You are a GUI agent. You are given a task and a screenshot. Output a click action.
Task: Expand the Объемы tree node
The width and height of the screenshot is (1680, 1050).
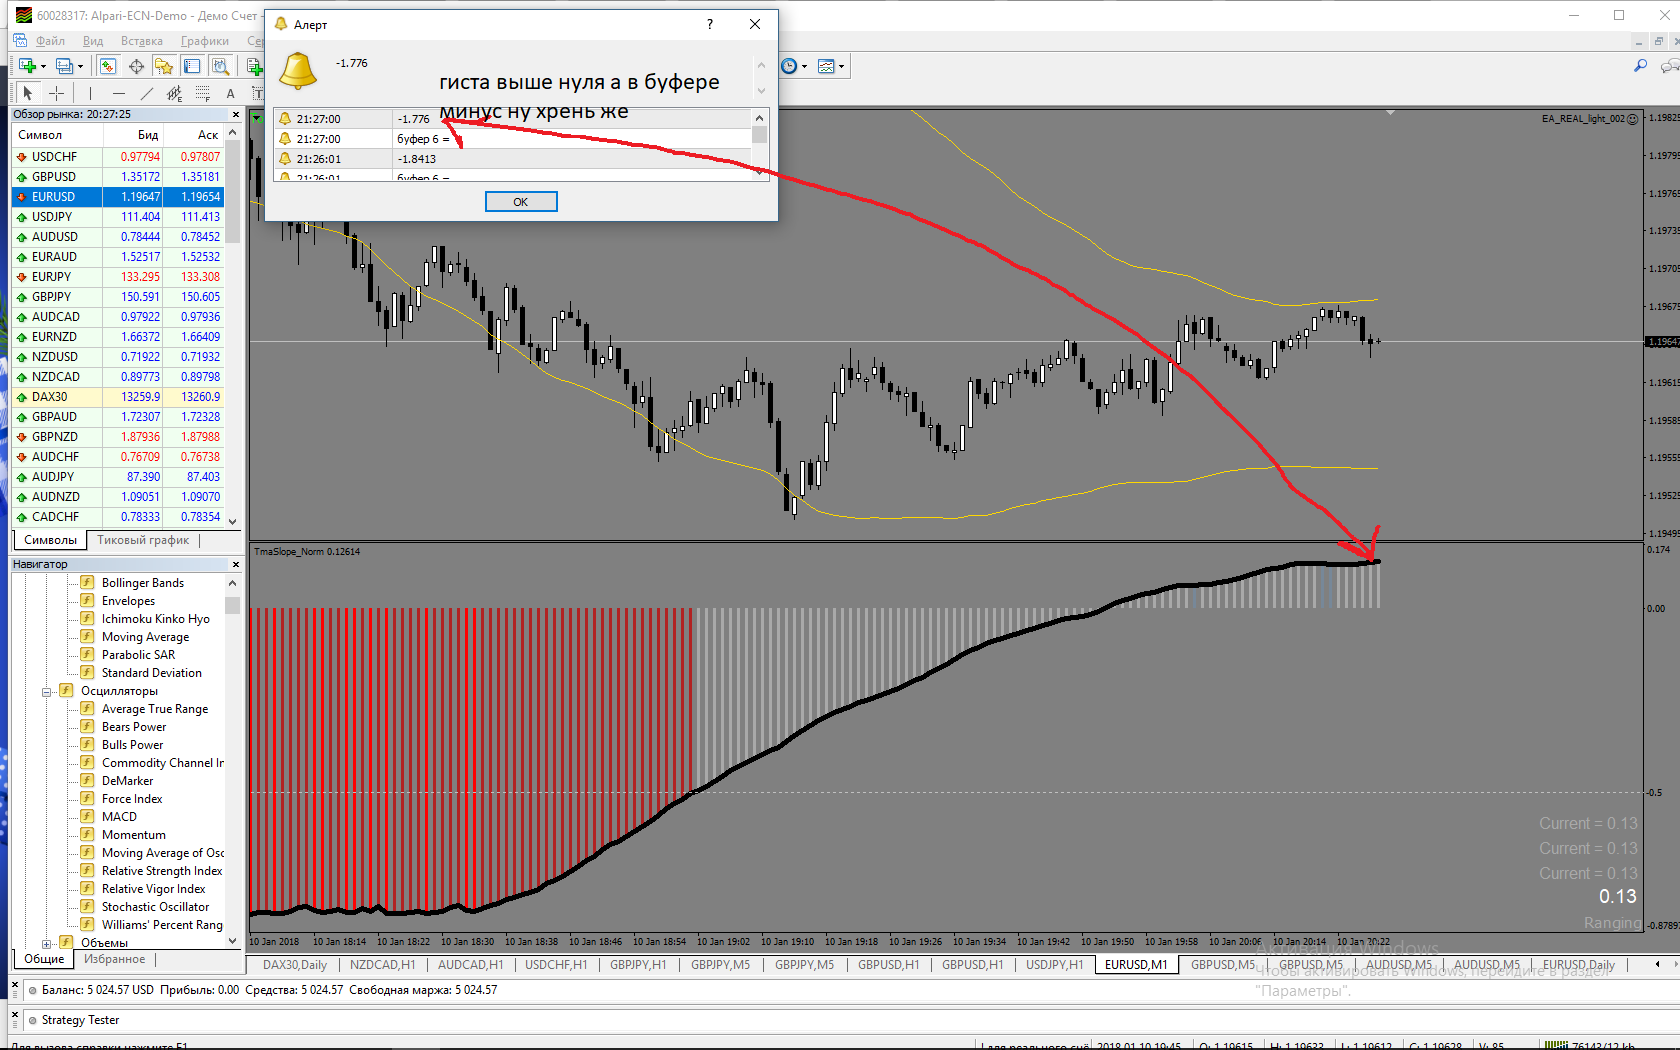coord(46,943)
